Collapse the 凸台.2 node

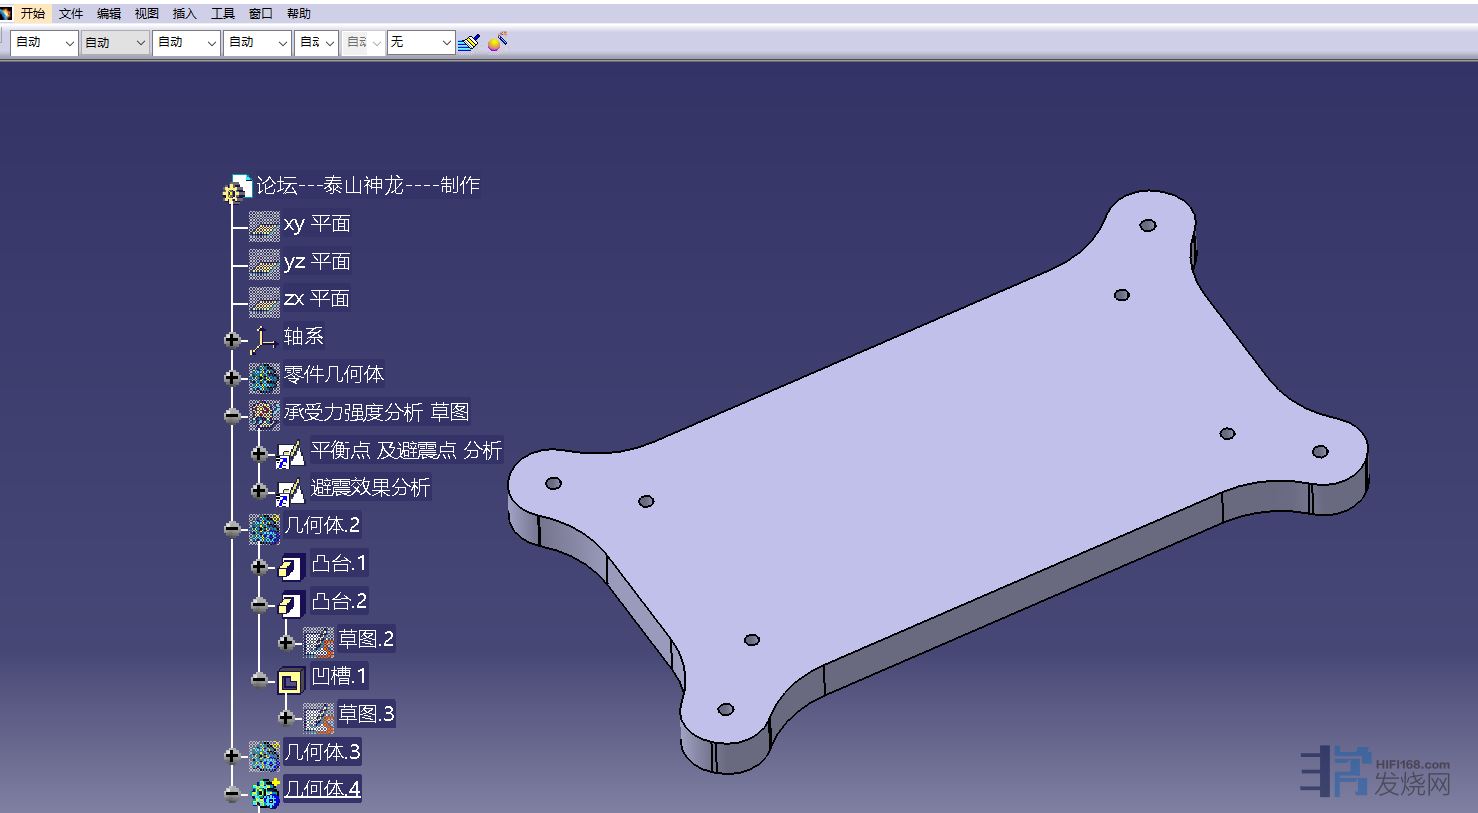[259, 604]
